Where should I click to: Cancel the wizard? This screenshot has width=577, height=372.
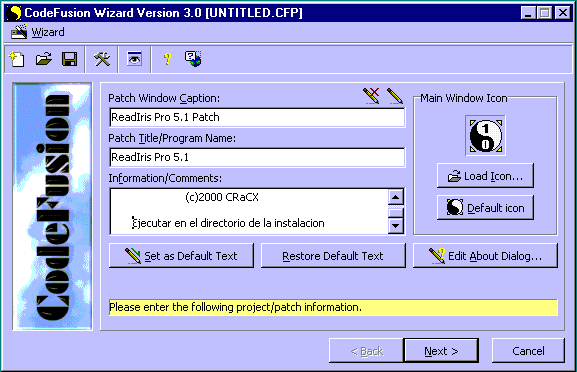click(528, 351)
